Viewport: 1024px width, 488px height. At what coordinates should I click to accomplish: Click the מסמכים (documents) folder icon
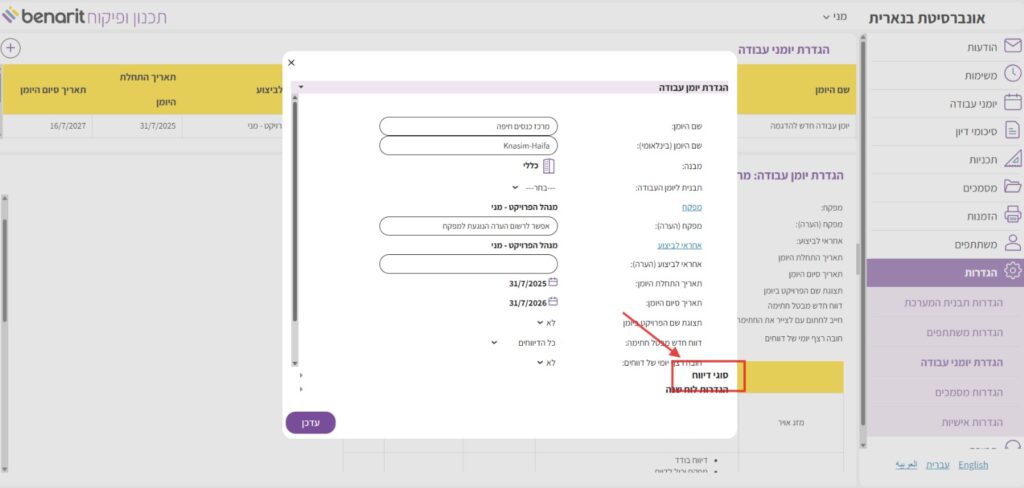coord(1012,186)
